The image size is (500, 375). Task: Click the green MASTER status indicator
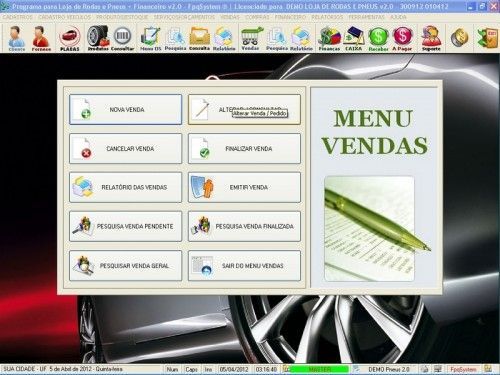pos(319,369)
